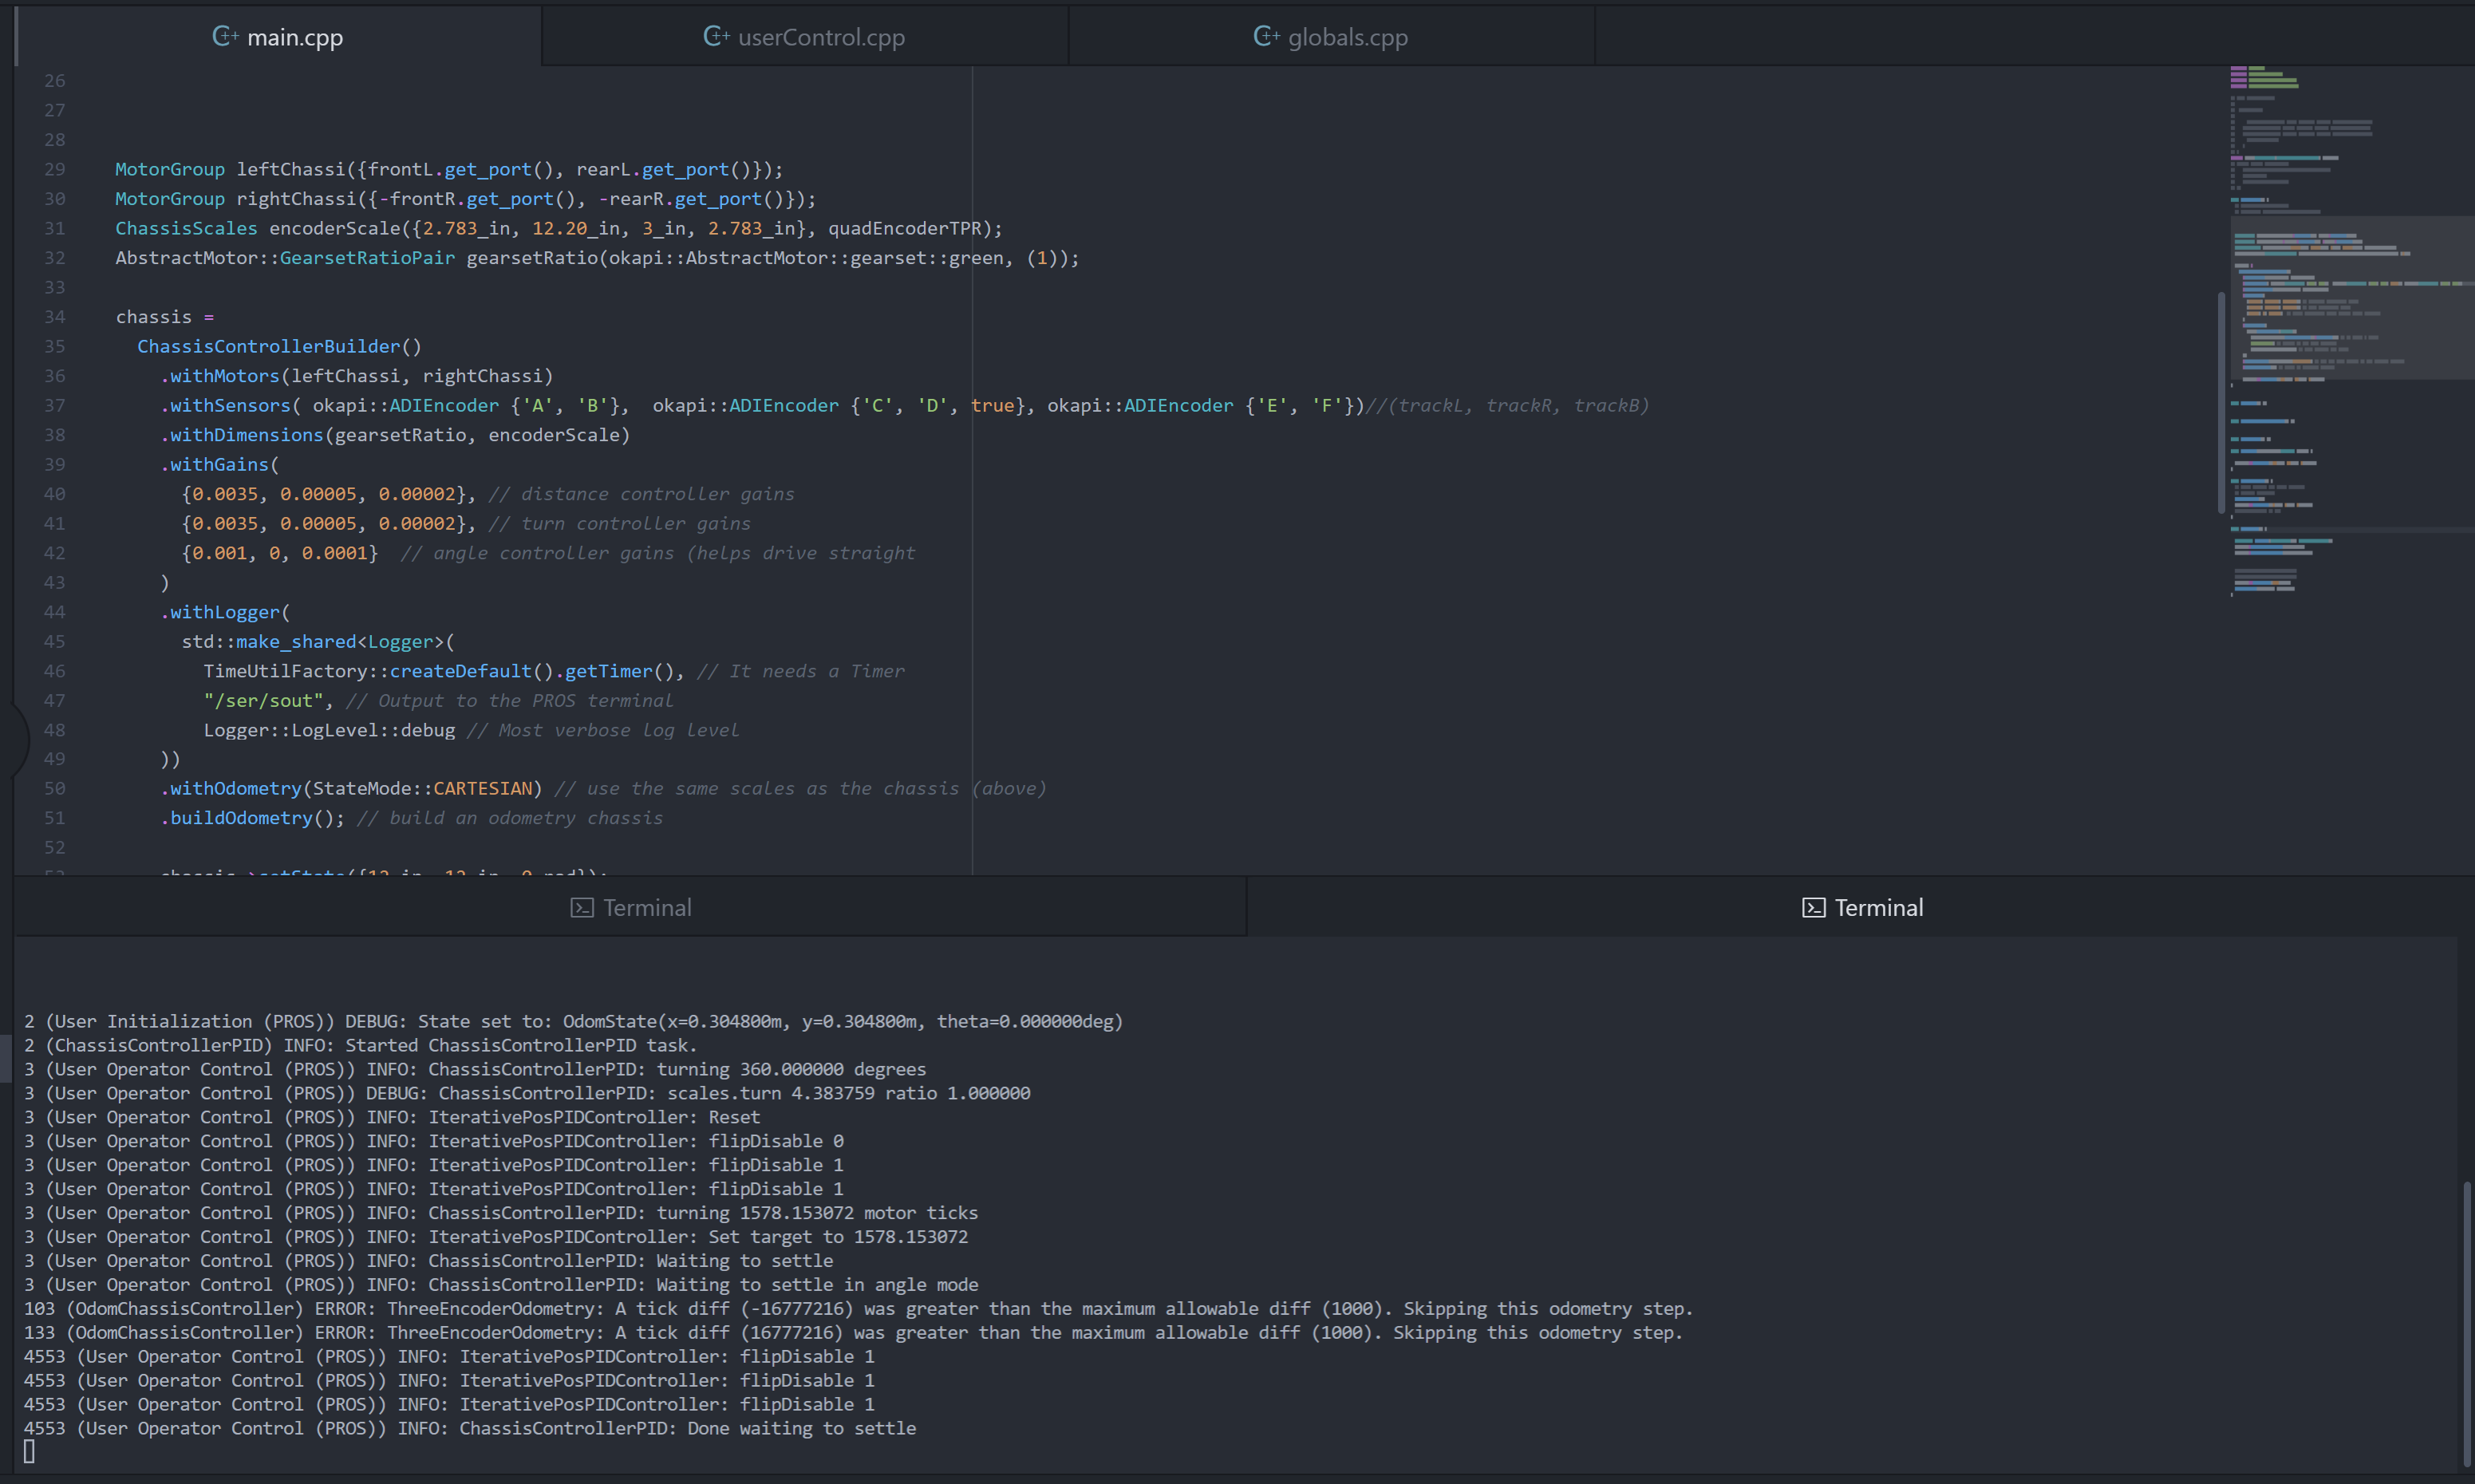2475x1484 pixels.
Task: Click terminal line 'State set to: OdomState'
Action: [x=573, y=1021]
